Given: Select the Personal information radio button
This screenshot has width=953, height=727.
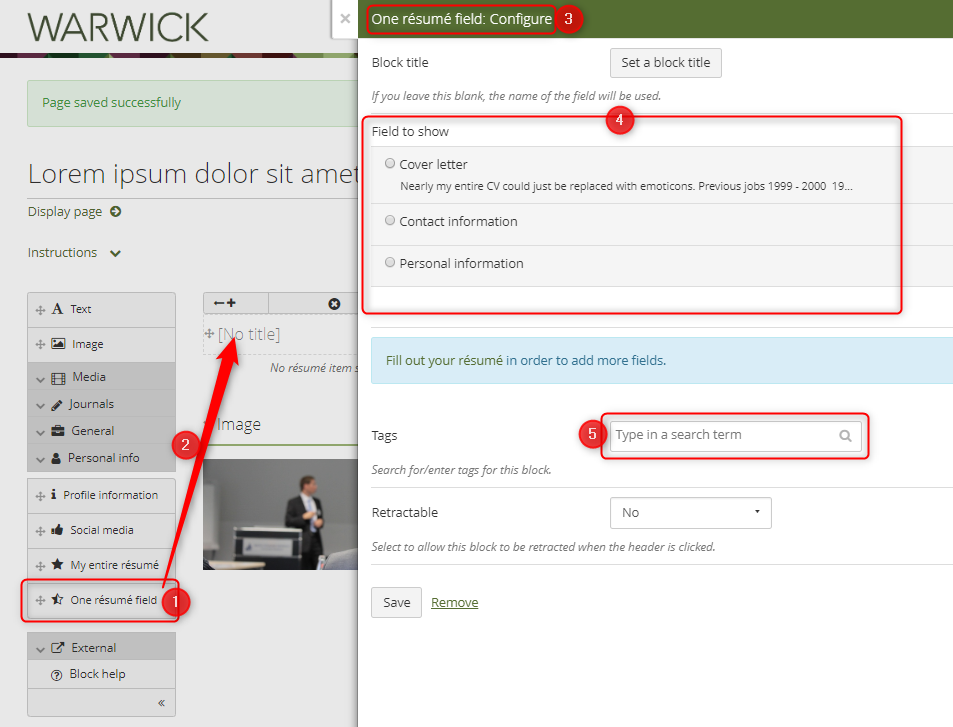Looking at the screenshot, I should coord(390,263).
